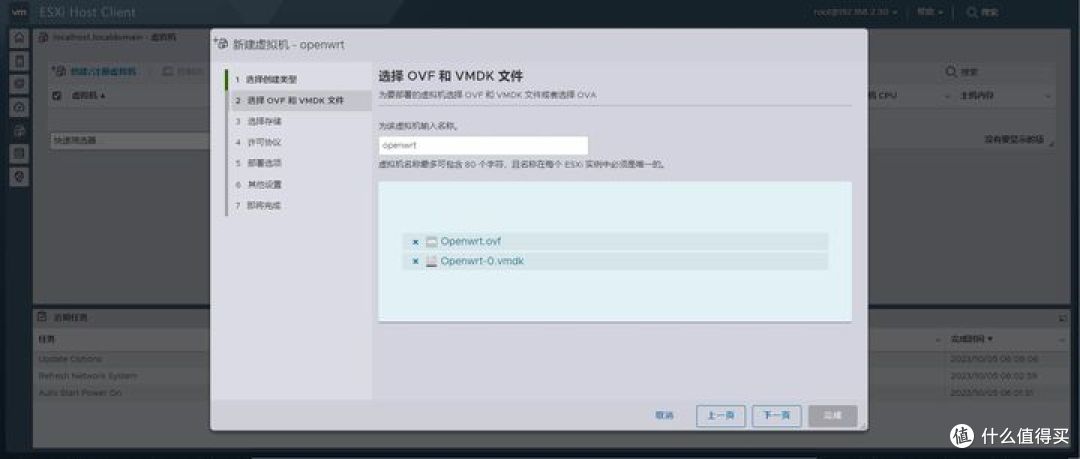Click the Openwrt-0.vmdk disk icon
Screen dimensions: 1080x459
tap(432, 261)
